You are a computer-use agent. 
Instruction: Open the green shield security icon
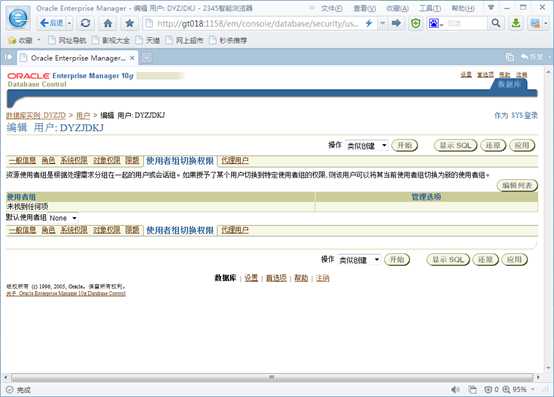tap(416, 24)
